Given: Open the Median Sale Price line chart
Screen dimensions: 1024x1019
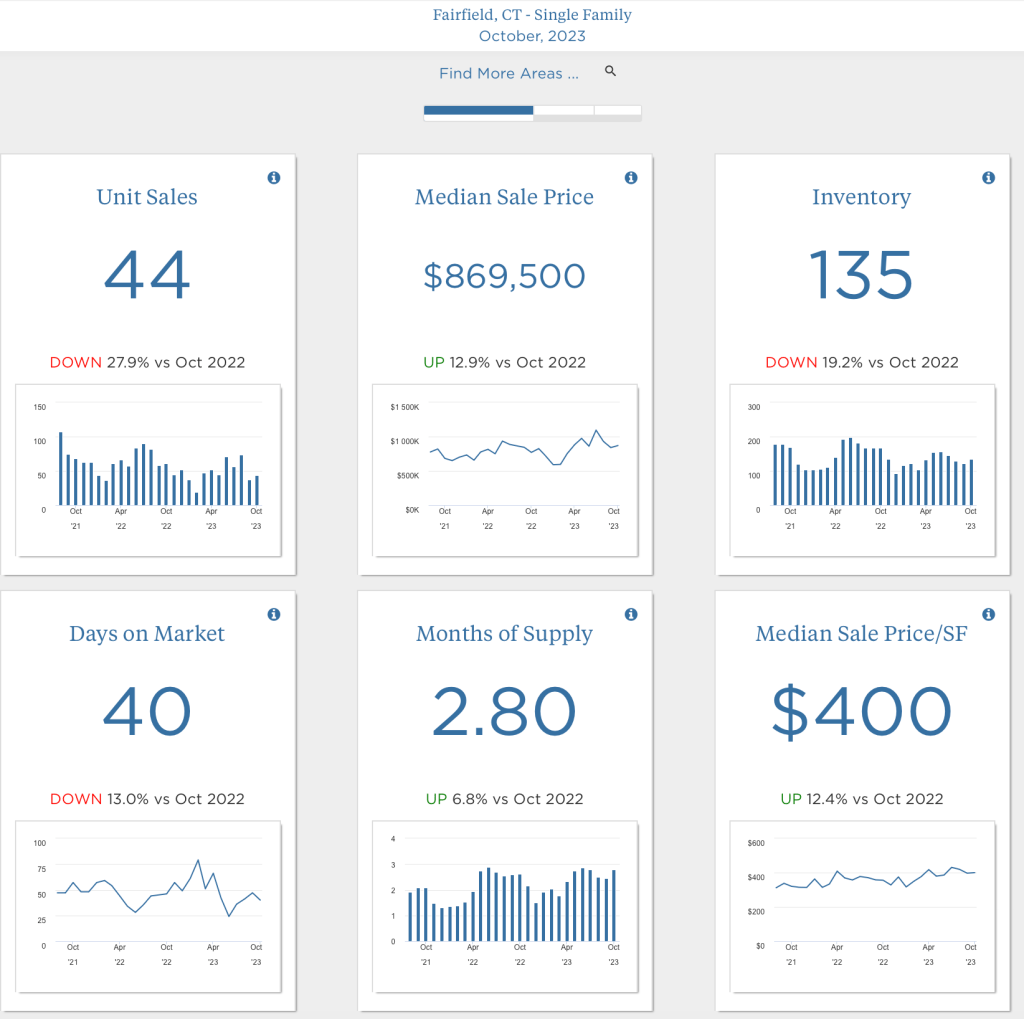Looking at the screenshot, I should tap(505, 469).
